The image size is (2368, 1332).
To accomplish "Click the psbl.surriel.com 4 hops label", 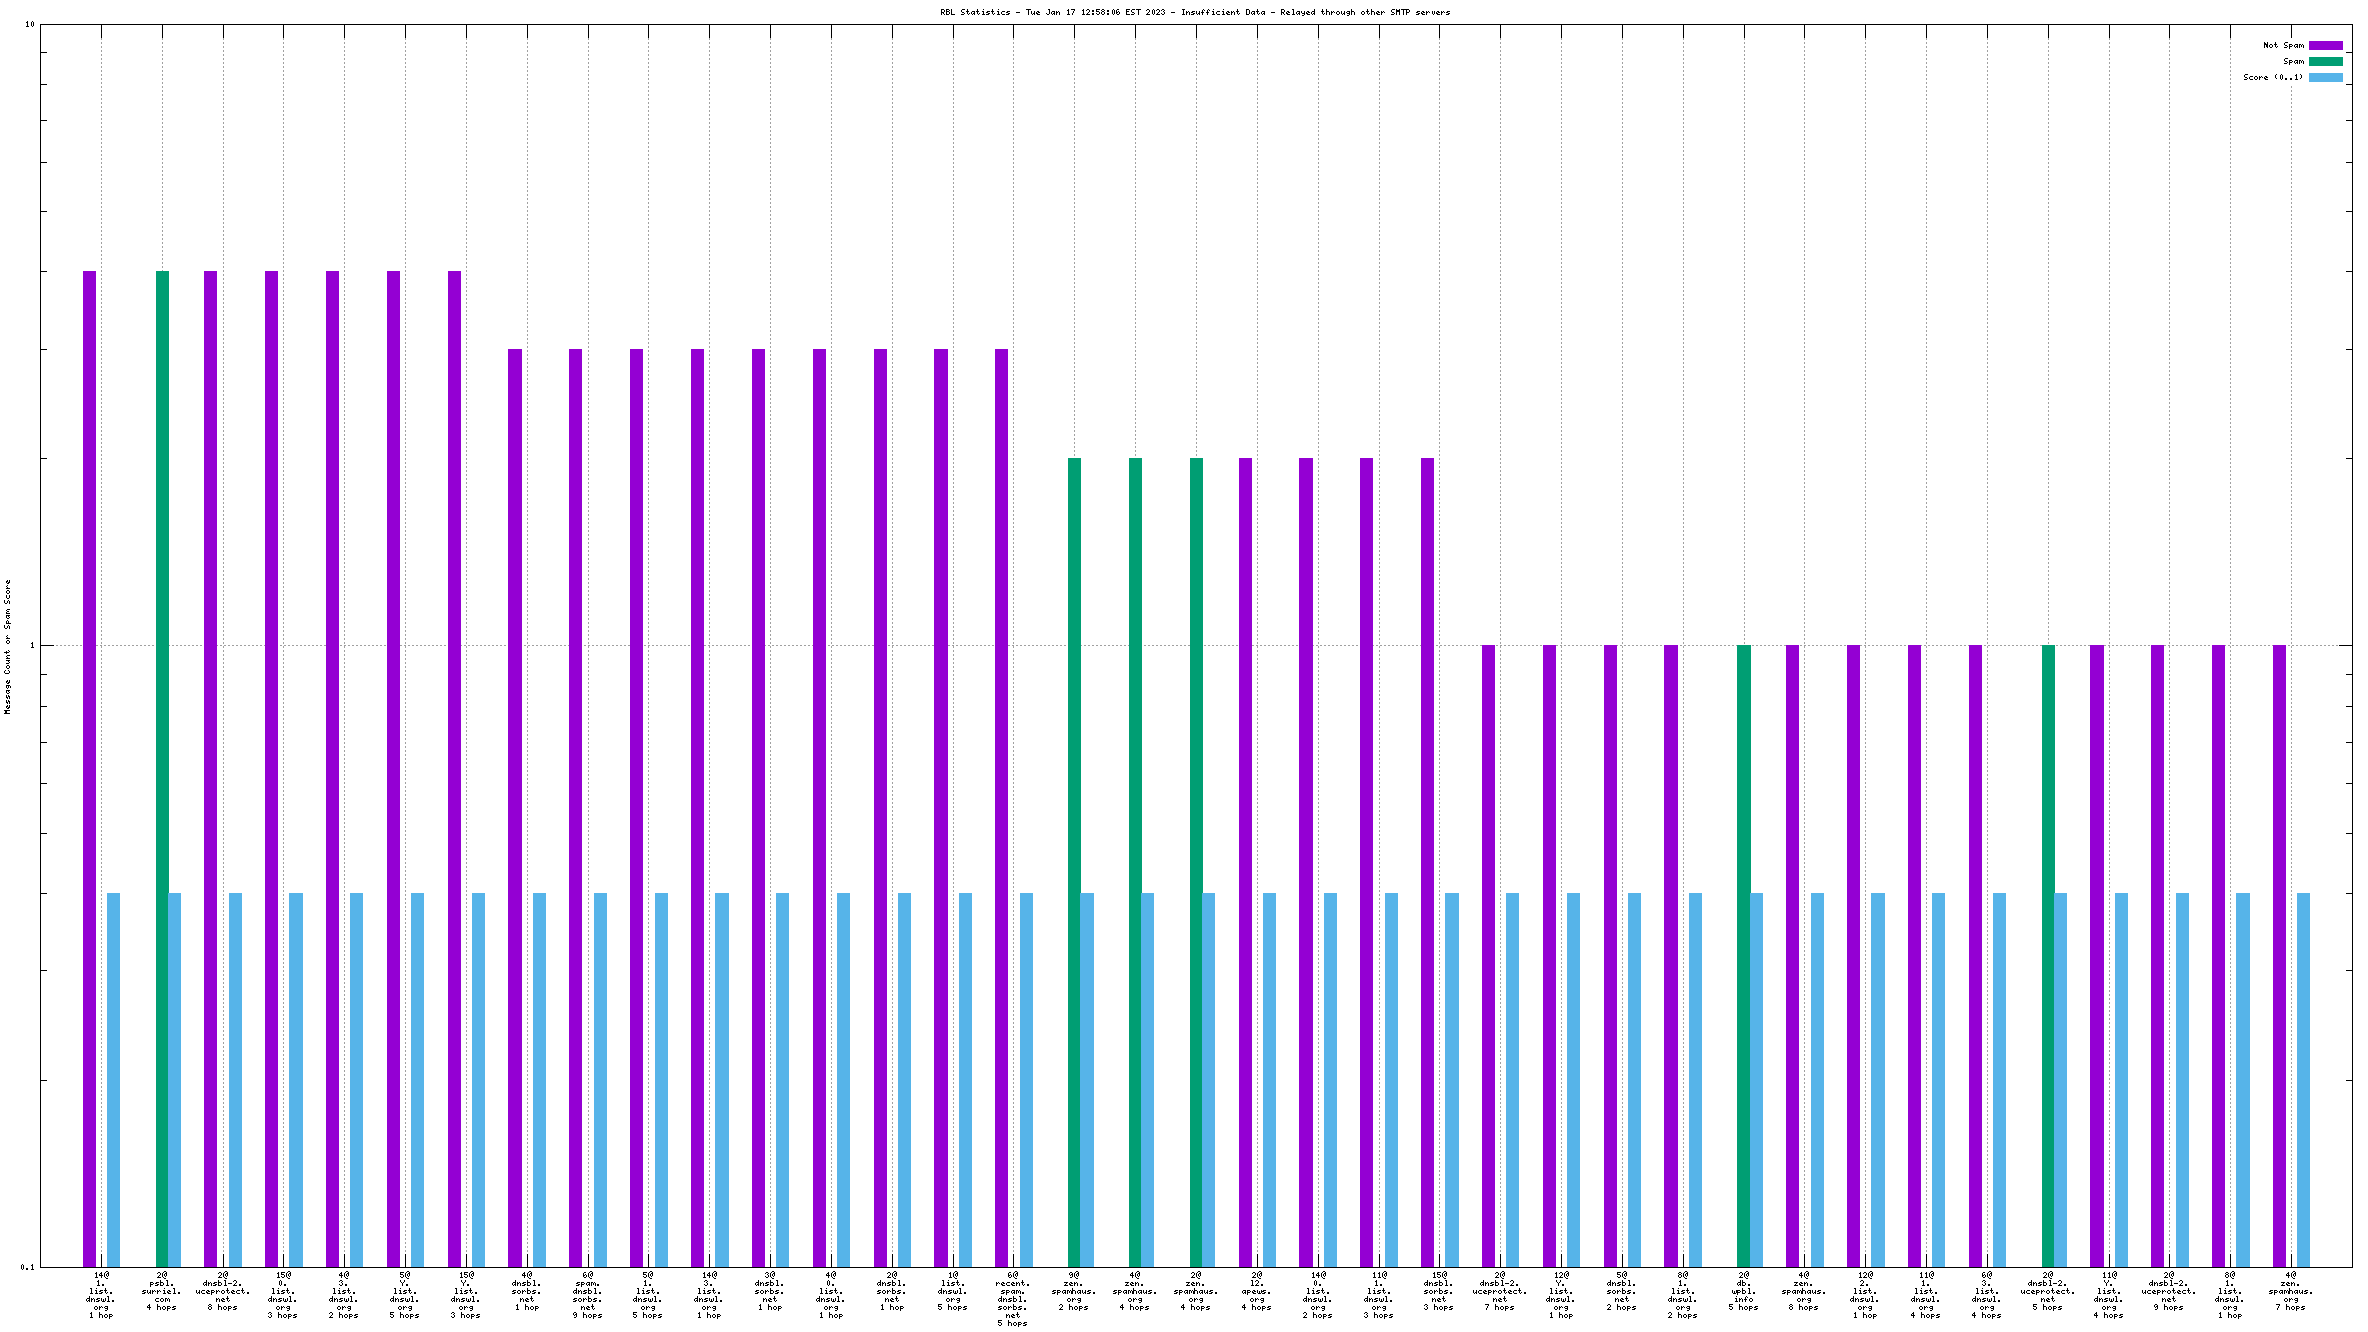I will click(x=162, y=1291).
